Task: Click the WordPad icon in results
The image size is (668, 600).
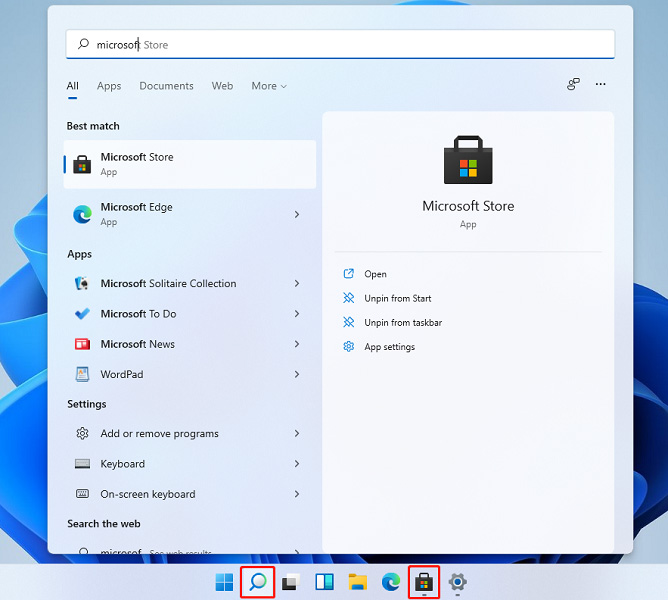Action: tap(82, 374)
